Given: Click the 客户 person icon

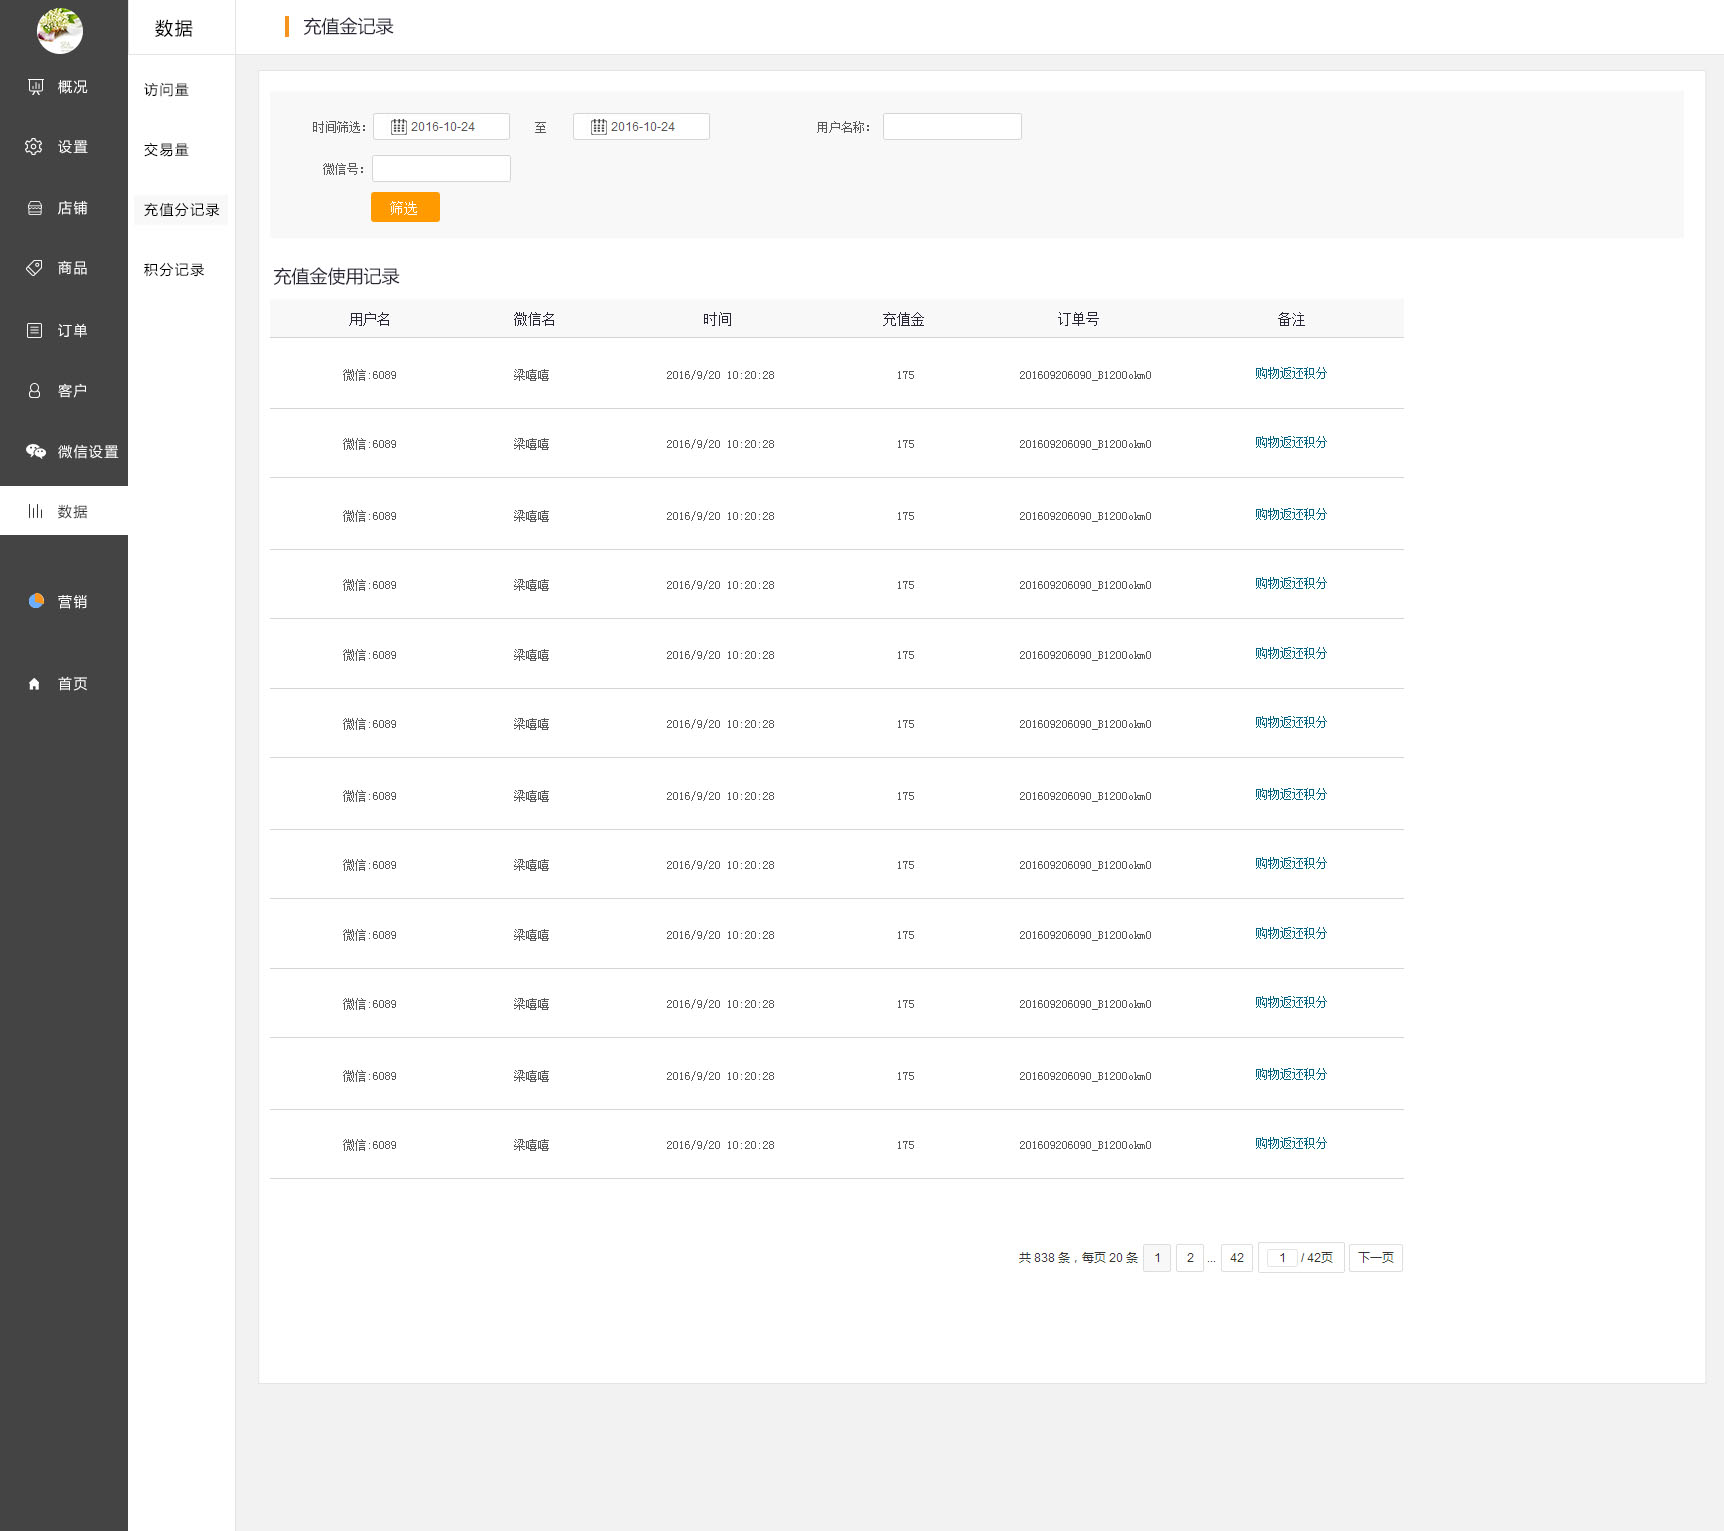Looking at the screenshot, I should [35, 391].
